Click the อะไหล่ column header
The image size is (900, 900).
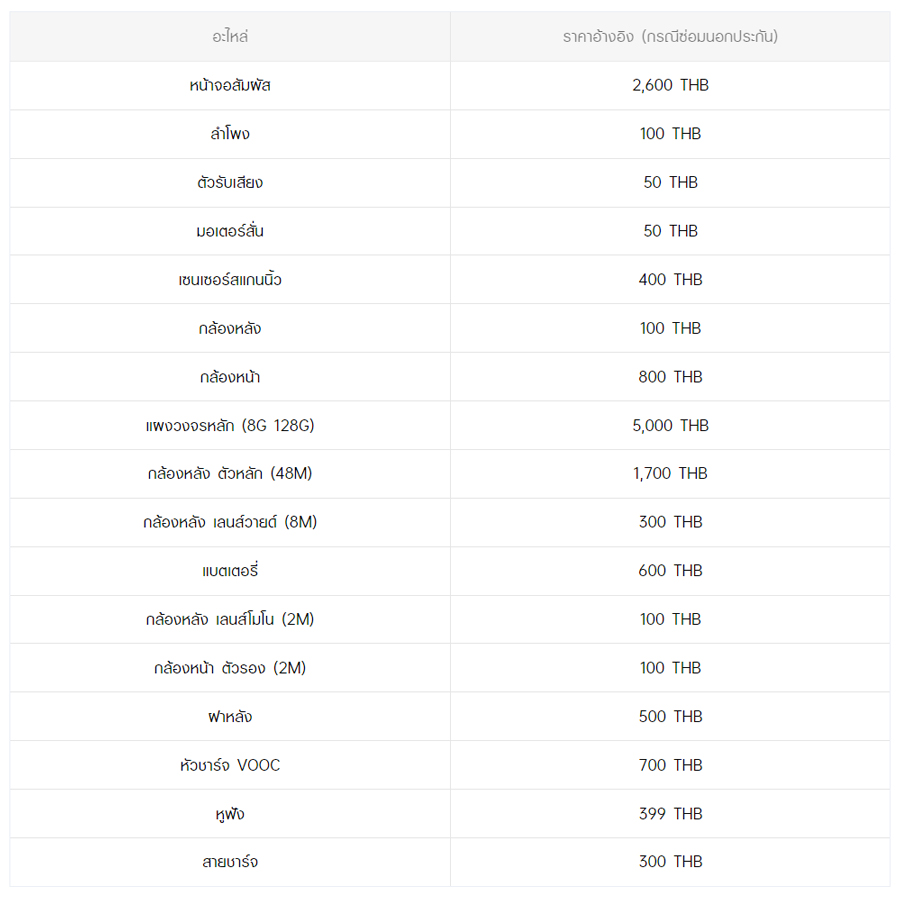pyautogui.click(x=230, y=37)
